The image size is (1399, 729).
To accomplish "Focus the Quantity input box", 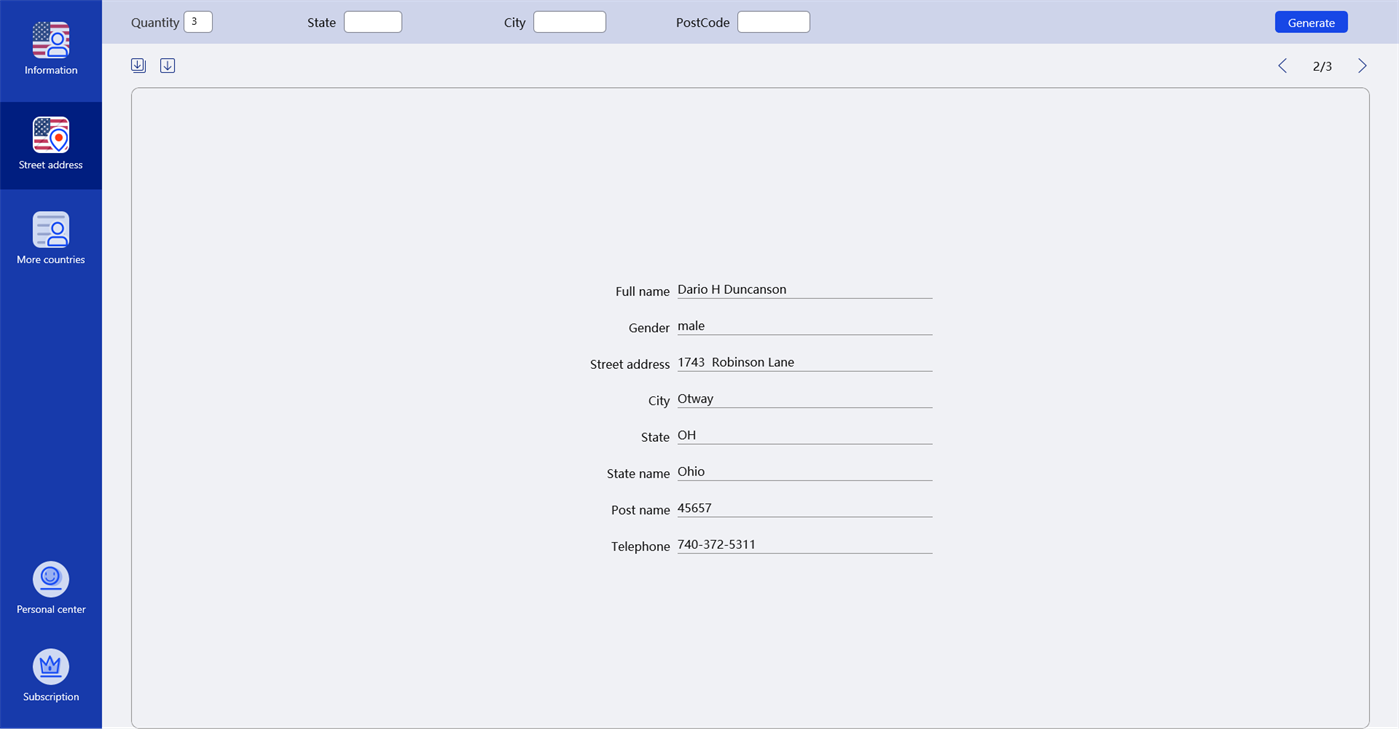I will pyautogui.click(x=198, y=22).
